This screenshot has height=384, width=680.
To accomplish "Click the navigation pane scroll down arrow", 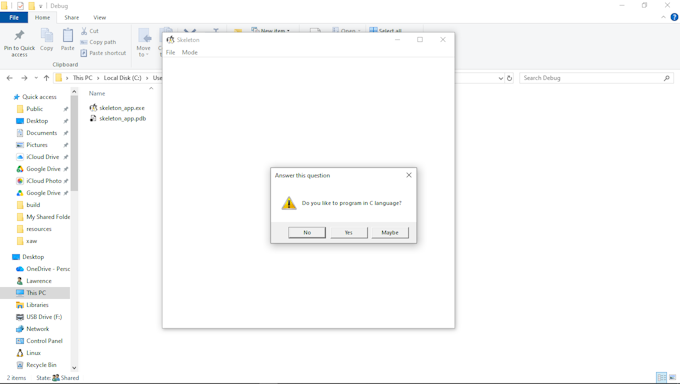I will pos(74,368).
